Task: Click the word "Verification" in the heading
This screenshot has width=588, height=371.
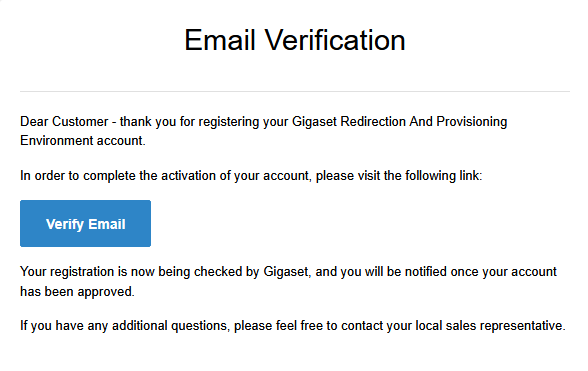Action: pyautogui.click(x=335, y=40)
